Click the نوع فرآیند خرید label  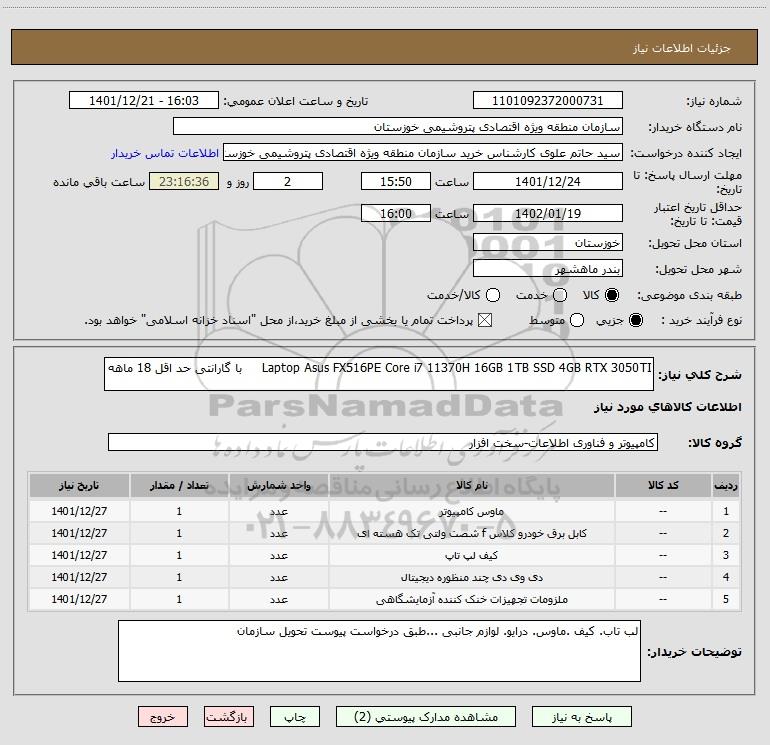pyautogui.click(x=702, y=320)
